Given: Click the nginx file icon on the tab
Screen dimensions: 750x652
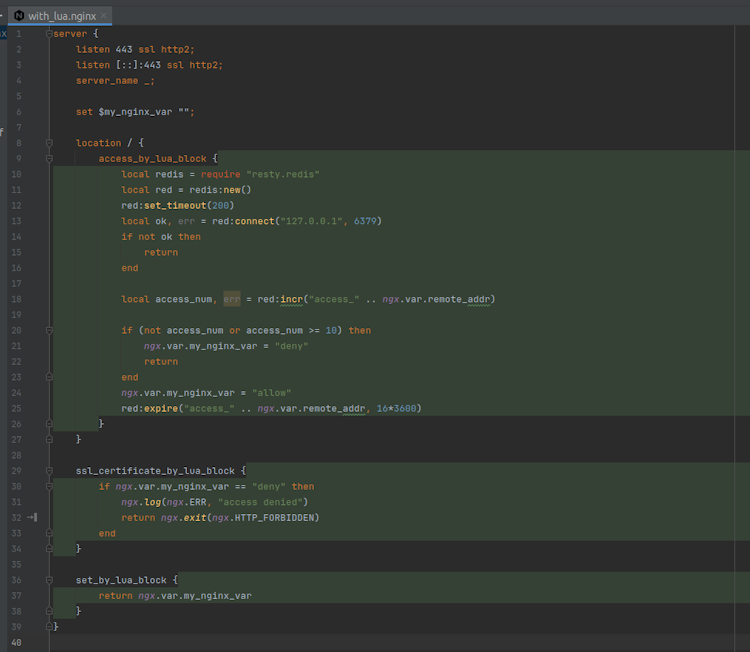Looking at the screenshot, I should pyautogui.click(x=19, y=16).
